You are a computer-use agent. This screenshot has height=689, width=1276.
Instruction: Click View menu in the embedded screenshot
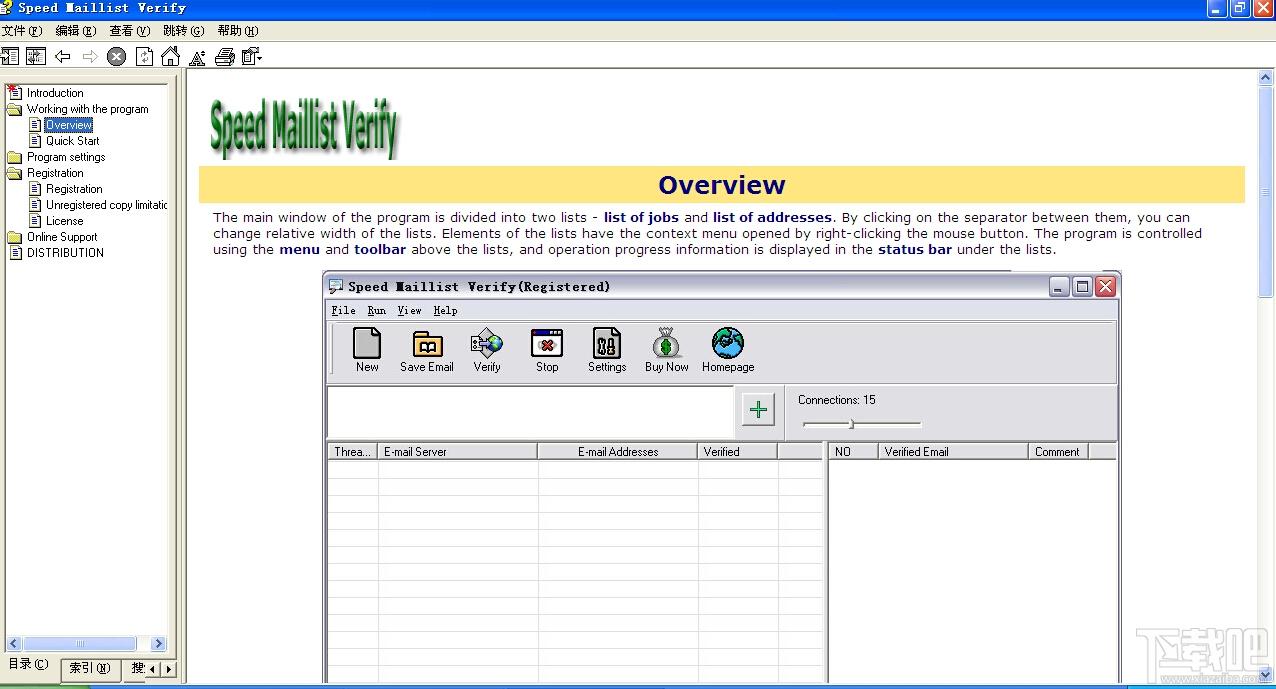[409, 310]
